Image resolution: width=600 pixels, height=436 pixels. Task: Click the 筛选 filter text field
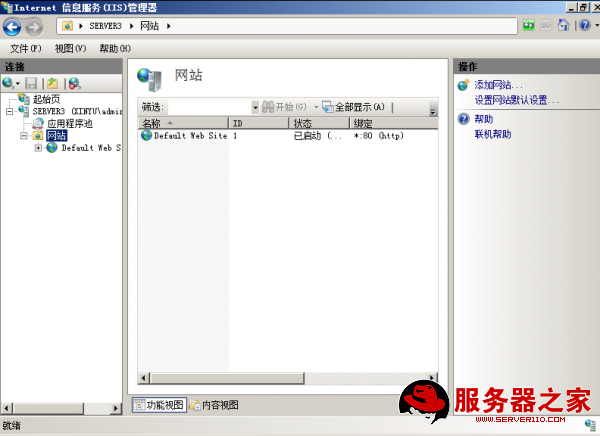[x=209, y=107]
